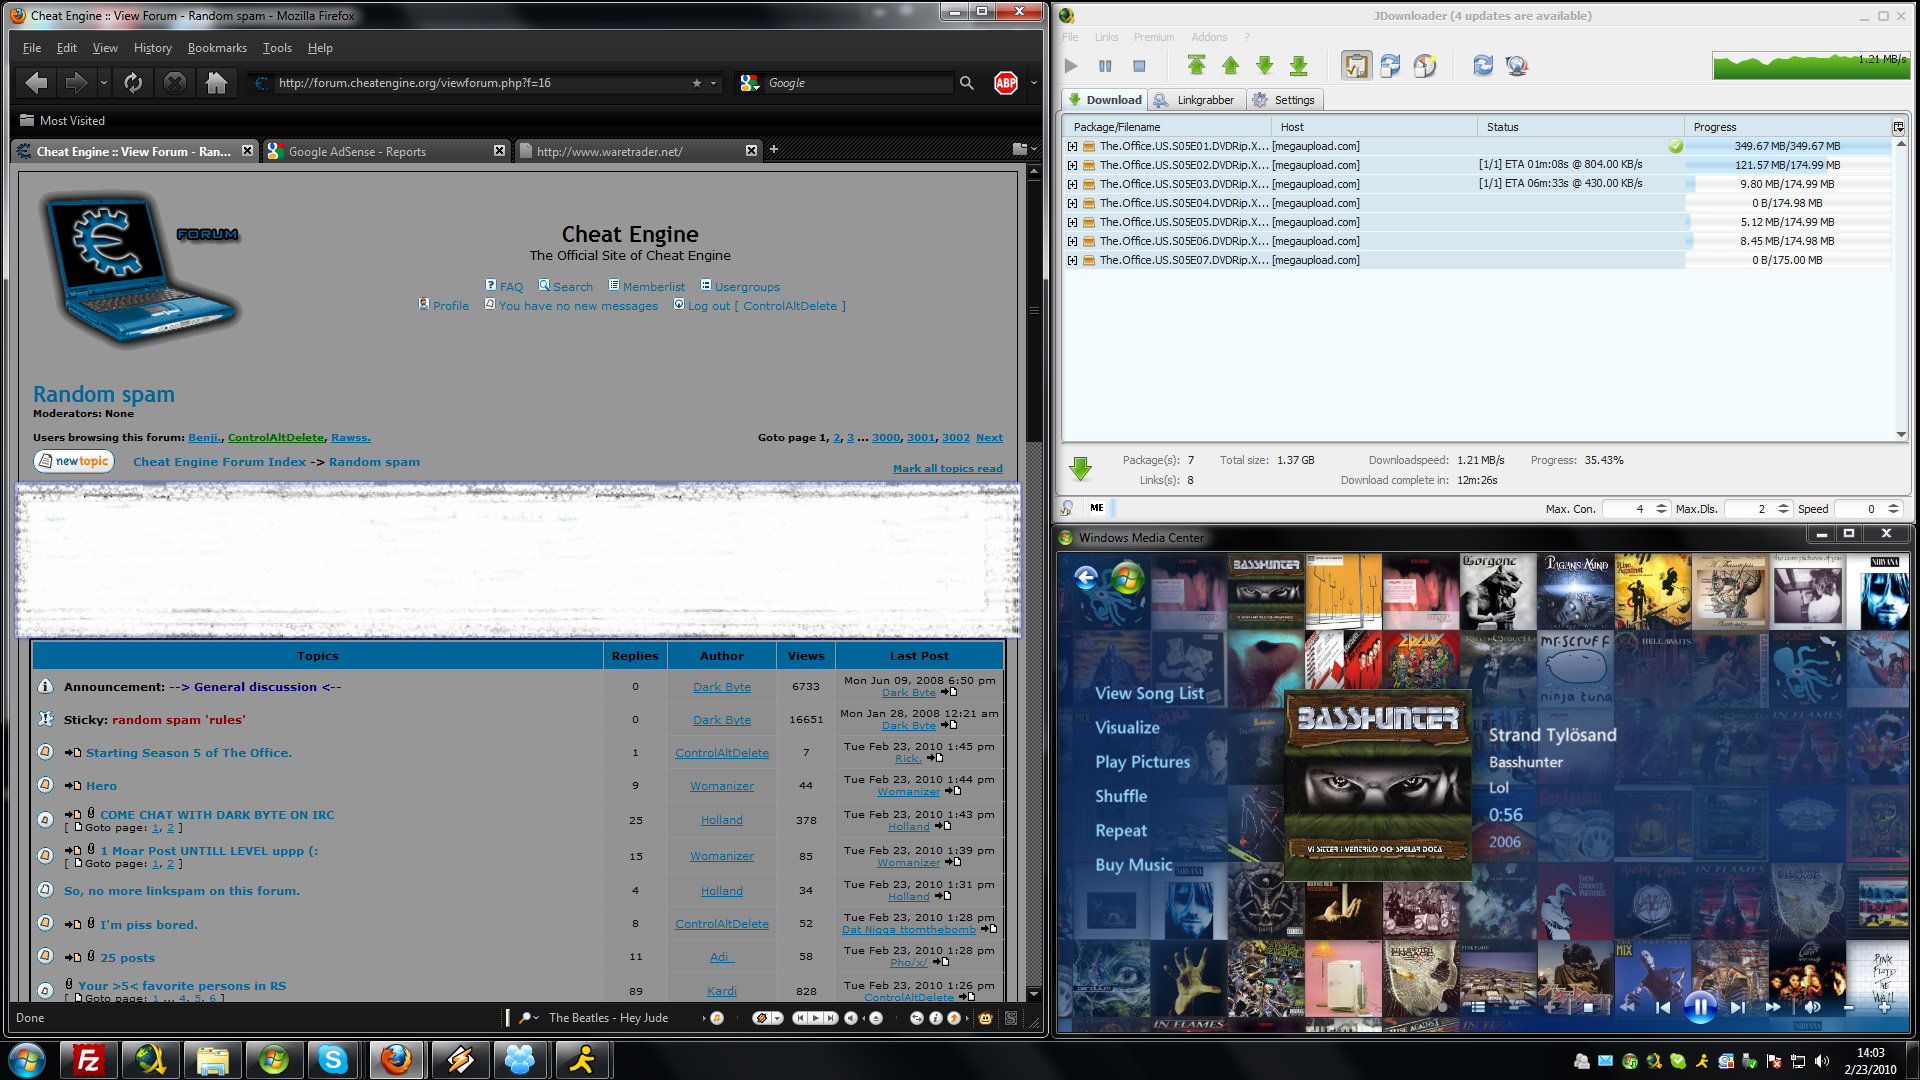Click the JDownloader update refresh icon
Image resolution: width=1920 pixels, height=1080 pixels.
pos(1483,66)
